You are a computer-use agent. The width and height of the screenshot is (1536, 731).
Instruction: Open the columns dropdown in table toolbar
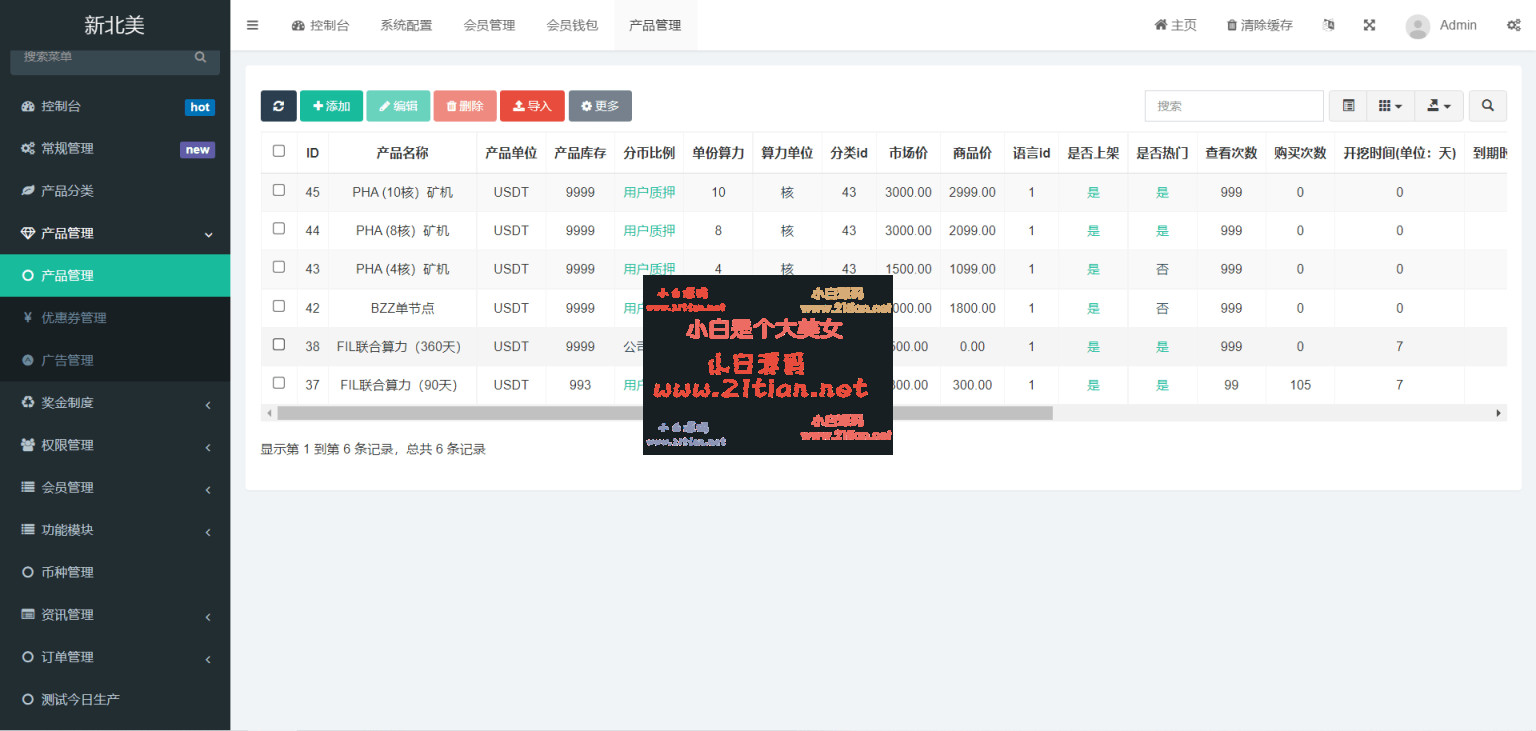pos(1390,106)
